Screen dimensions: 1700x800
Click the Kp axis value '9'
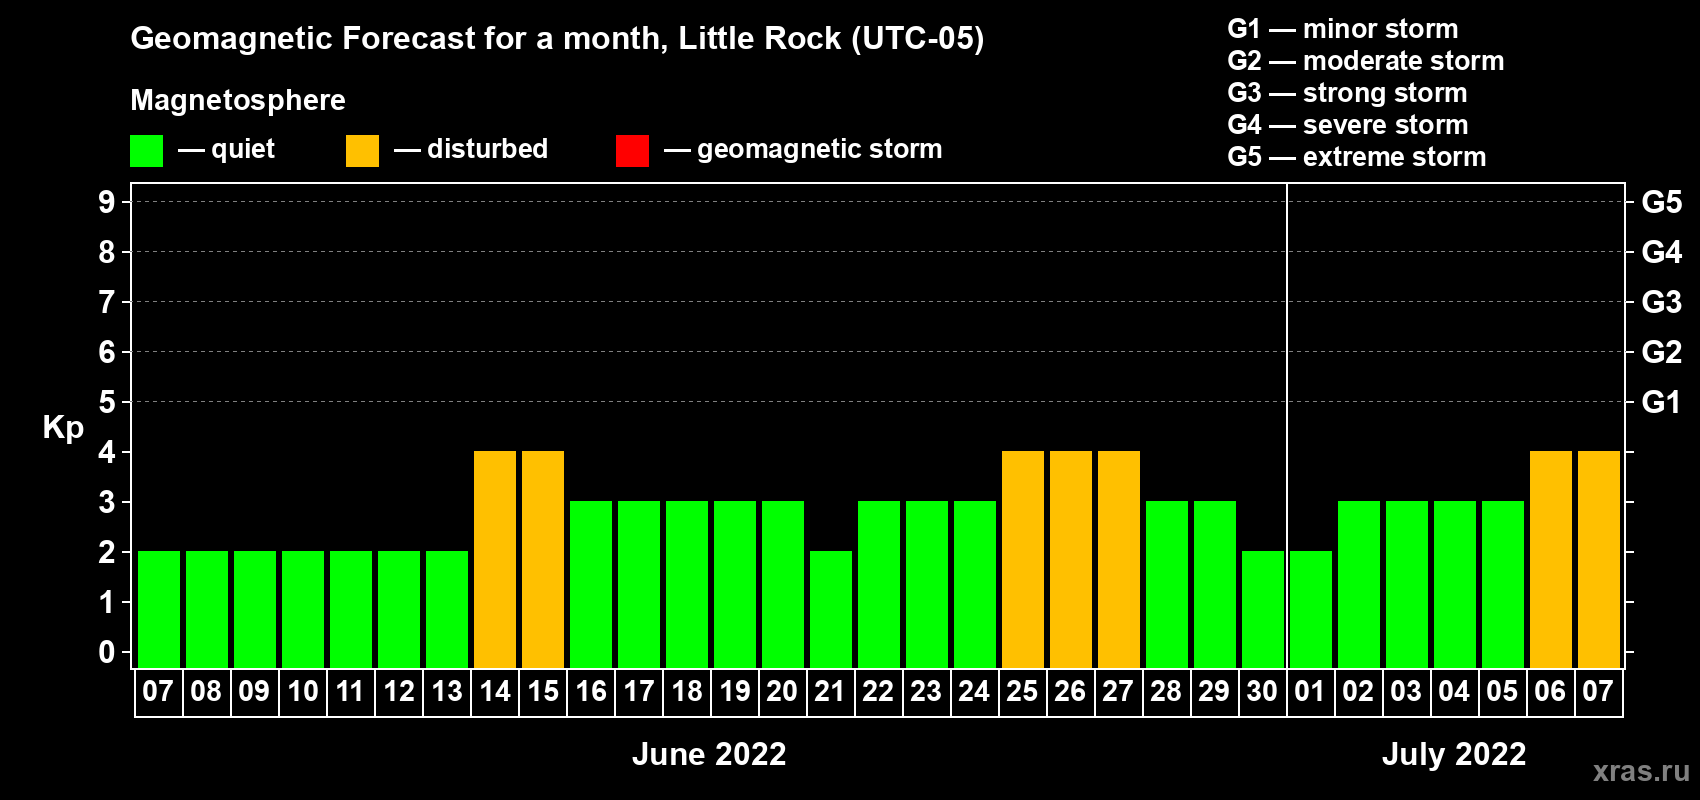[x=107, y=202]
